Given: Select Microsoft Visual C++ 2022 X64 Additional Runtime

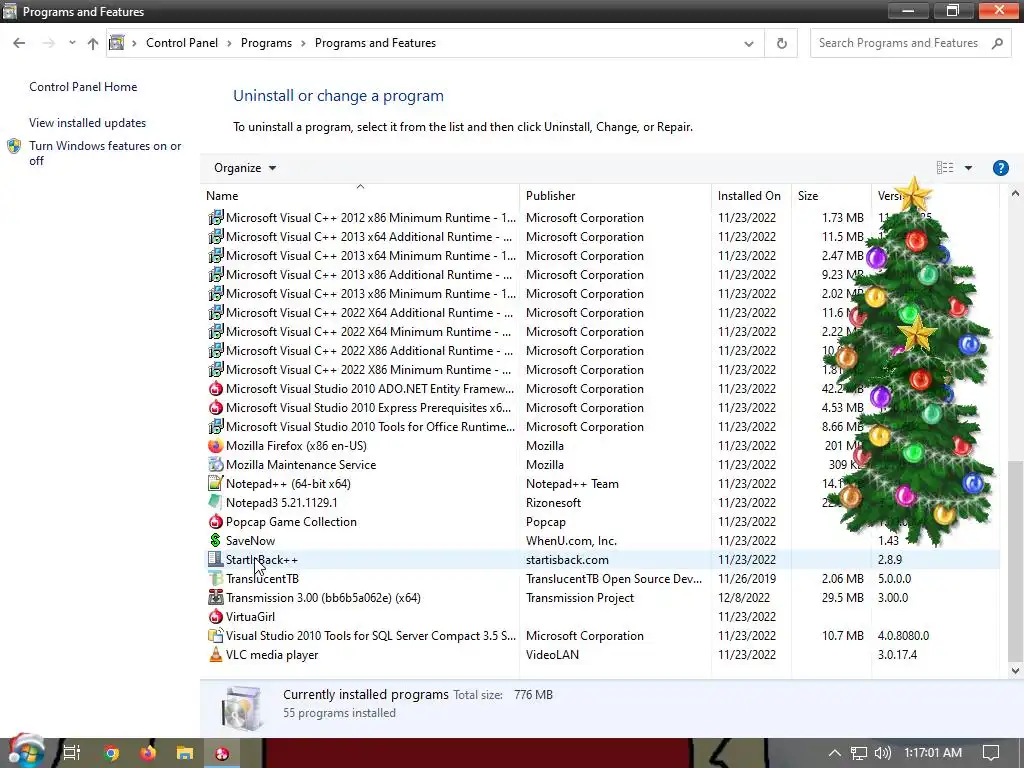Looking at the screenshot, I should click(600, 313).
